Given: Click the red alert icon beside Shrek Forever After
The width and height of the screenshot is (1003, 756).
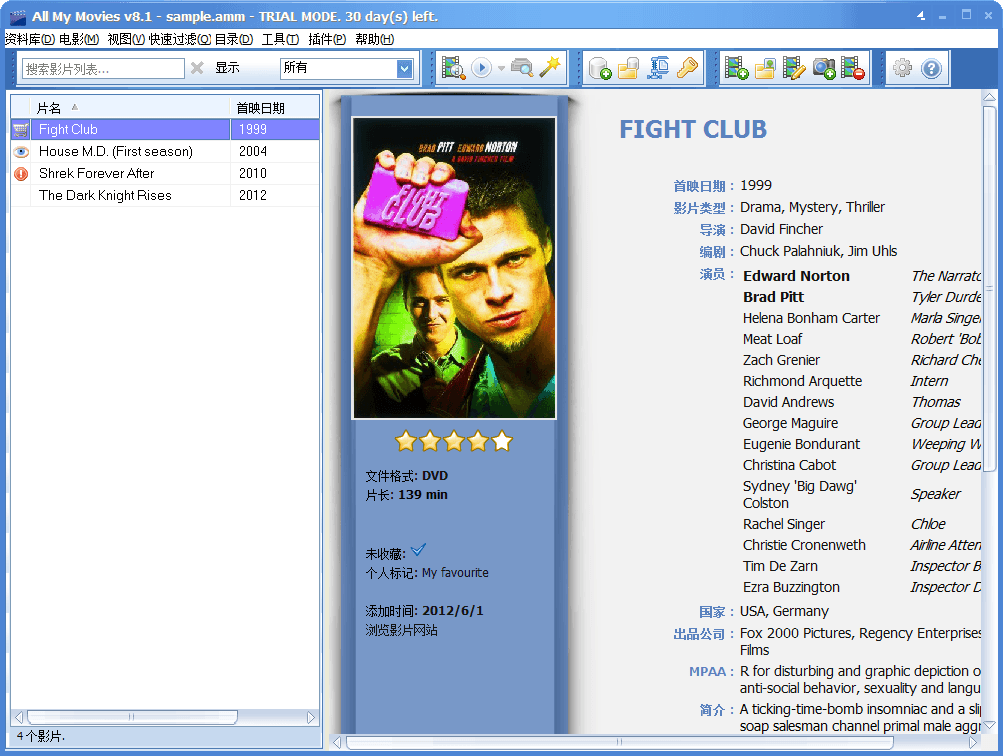Looking at the screenshot, I should [x=20, y=174].
